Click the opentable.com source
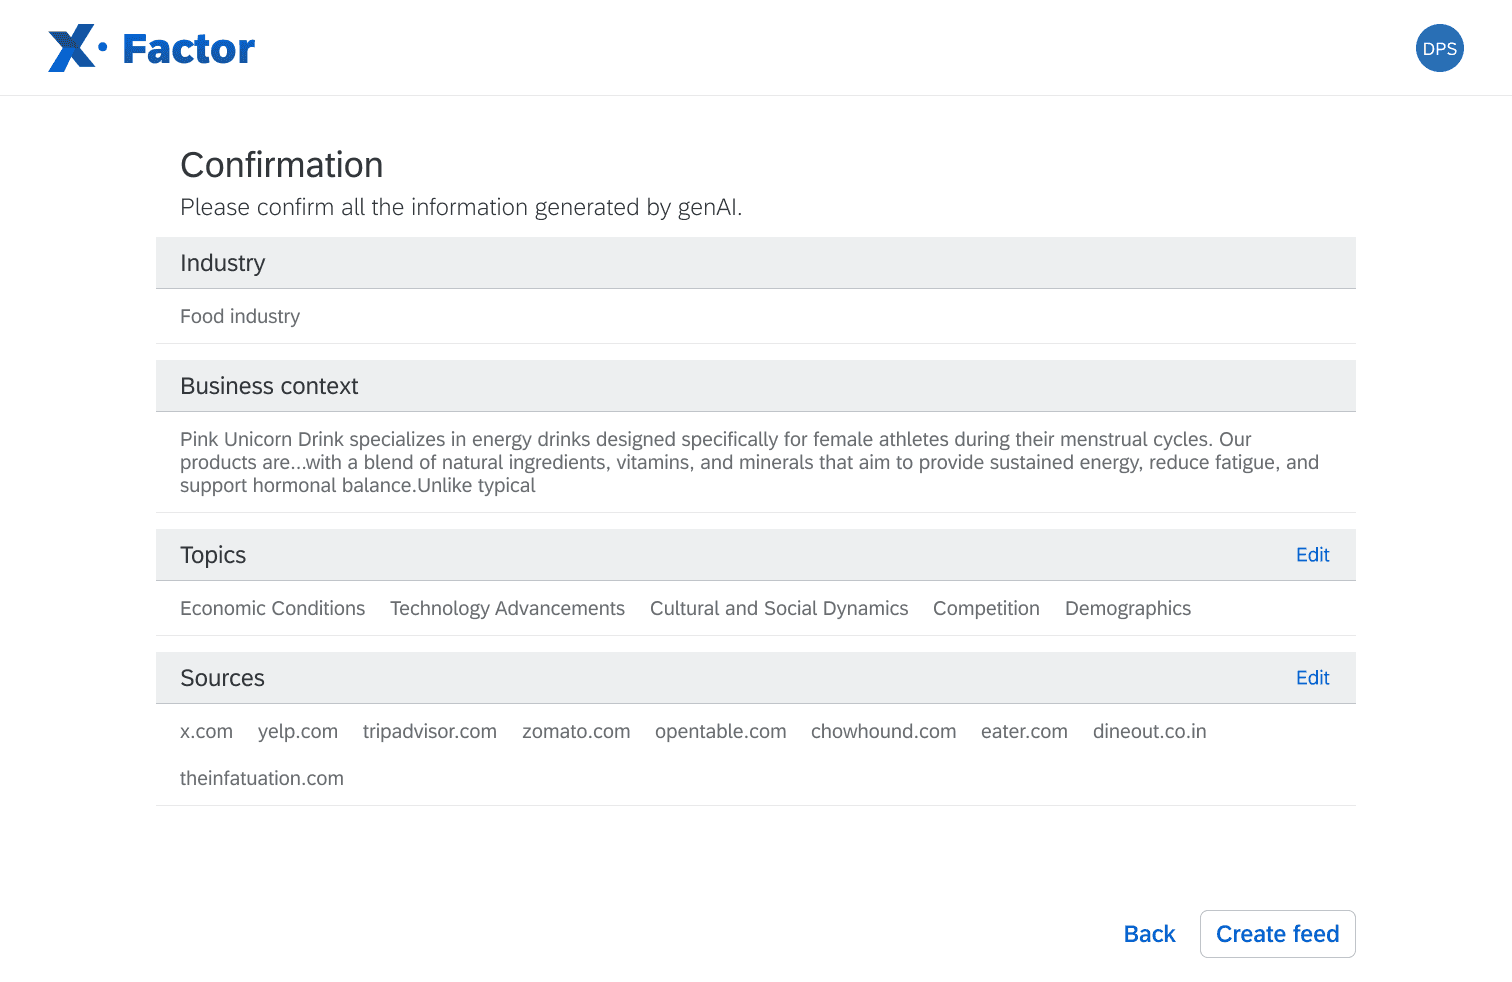The image size is (1512, 982). pos(720,731)
